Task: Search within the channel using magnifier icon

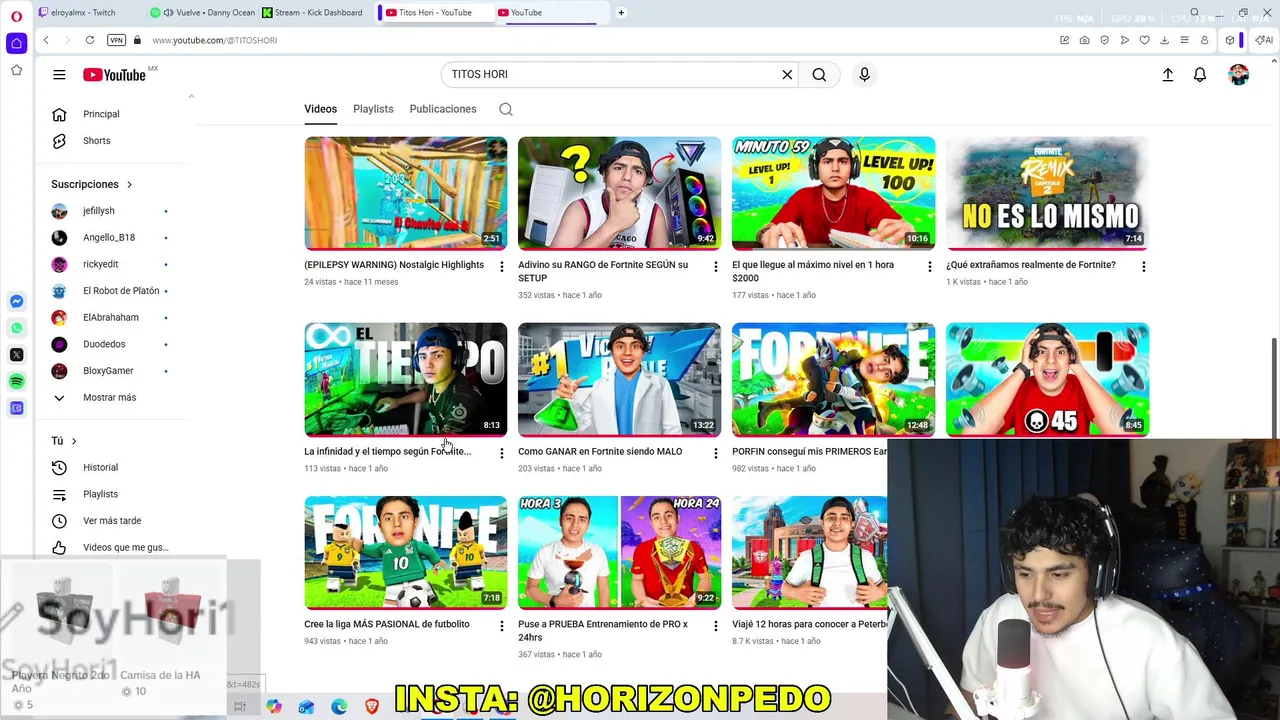Action: click(x=506, y=110)
